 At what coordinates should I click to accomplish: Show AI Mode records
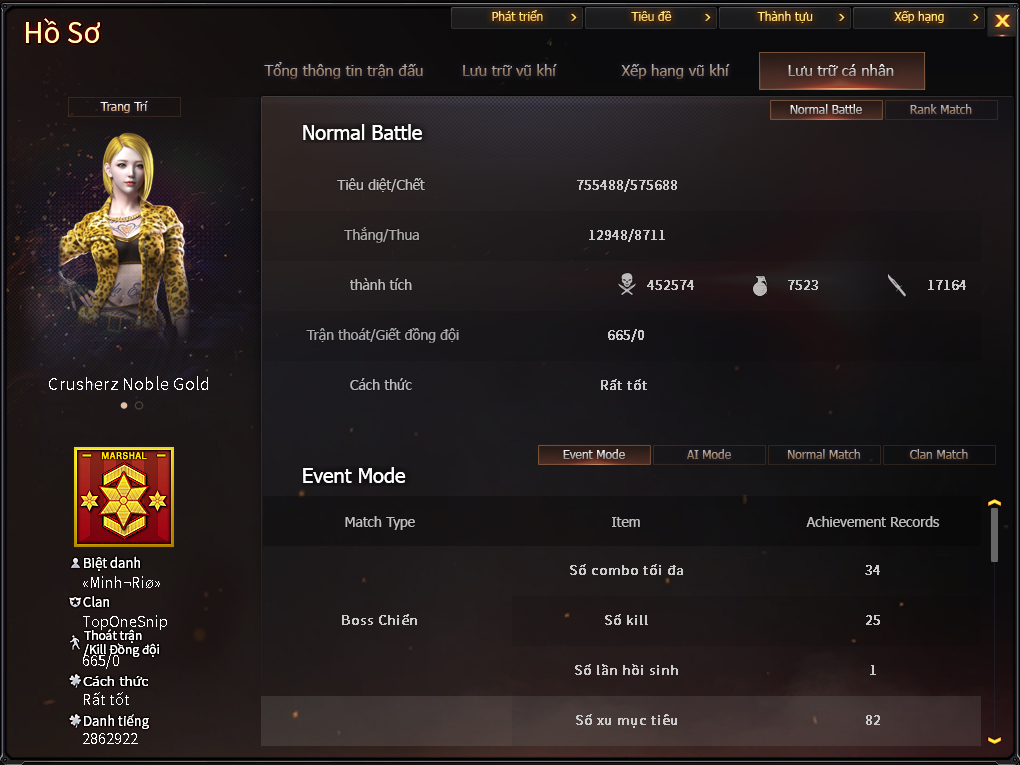coord(709,455)
